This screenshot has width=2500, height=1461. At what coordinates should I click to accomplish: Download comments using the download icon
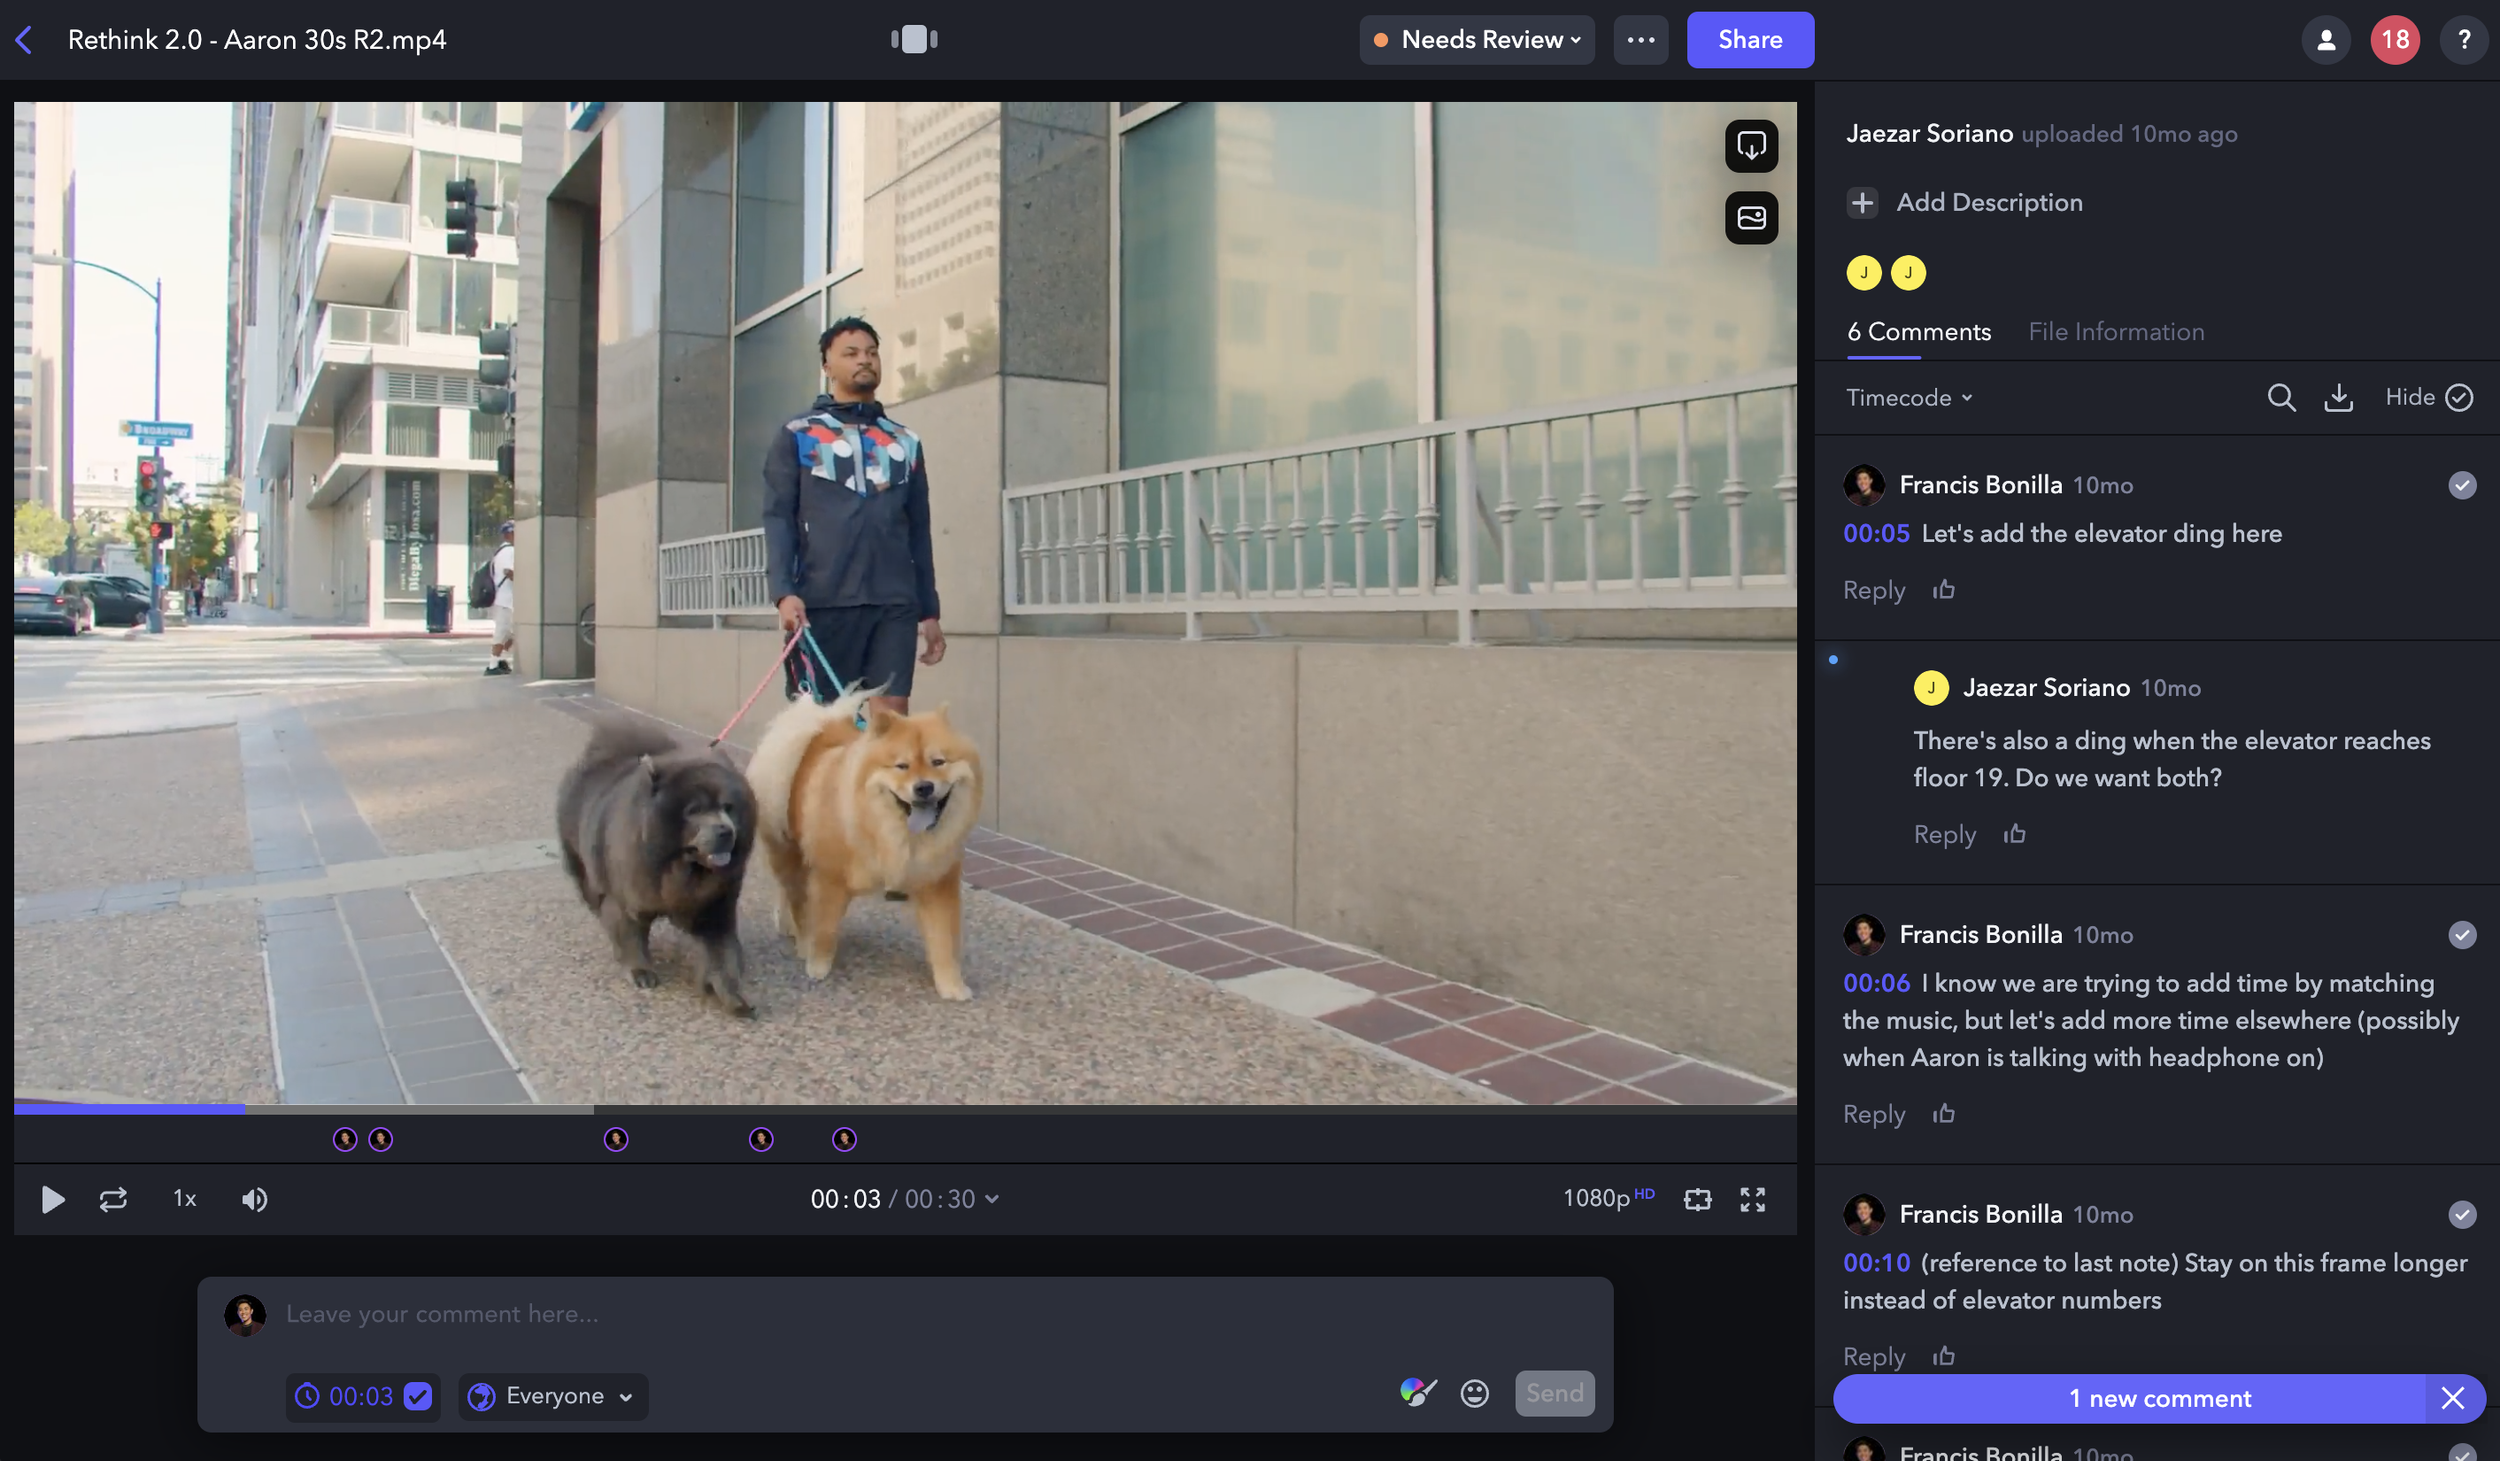[2338, 398]
